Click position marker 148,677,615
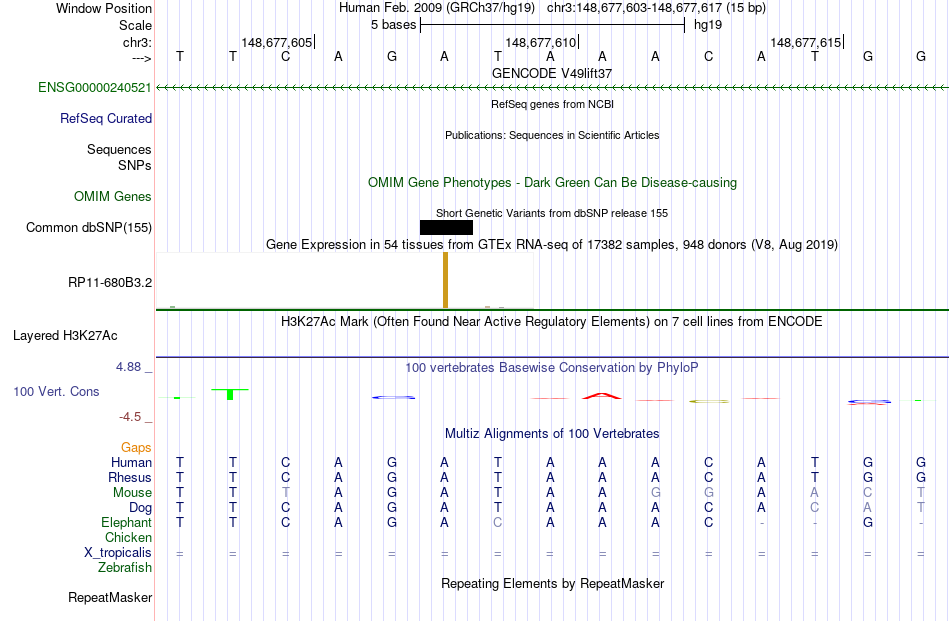The width and height of the screenshot is (950, 621). 806,42
